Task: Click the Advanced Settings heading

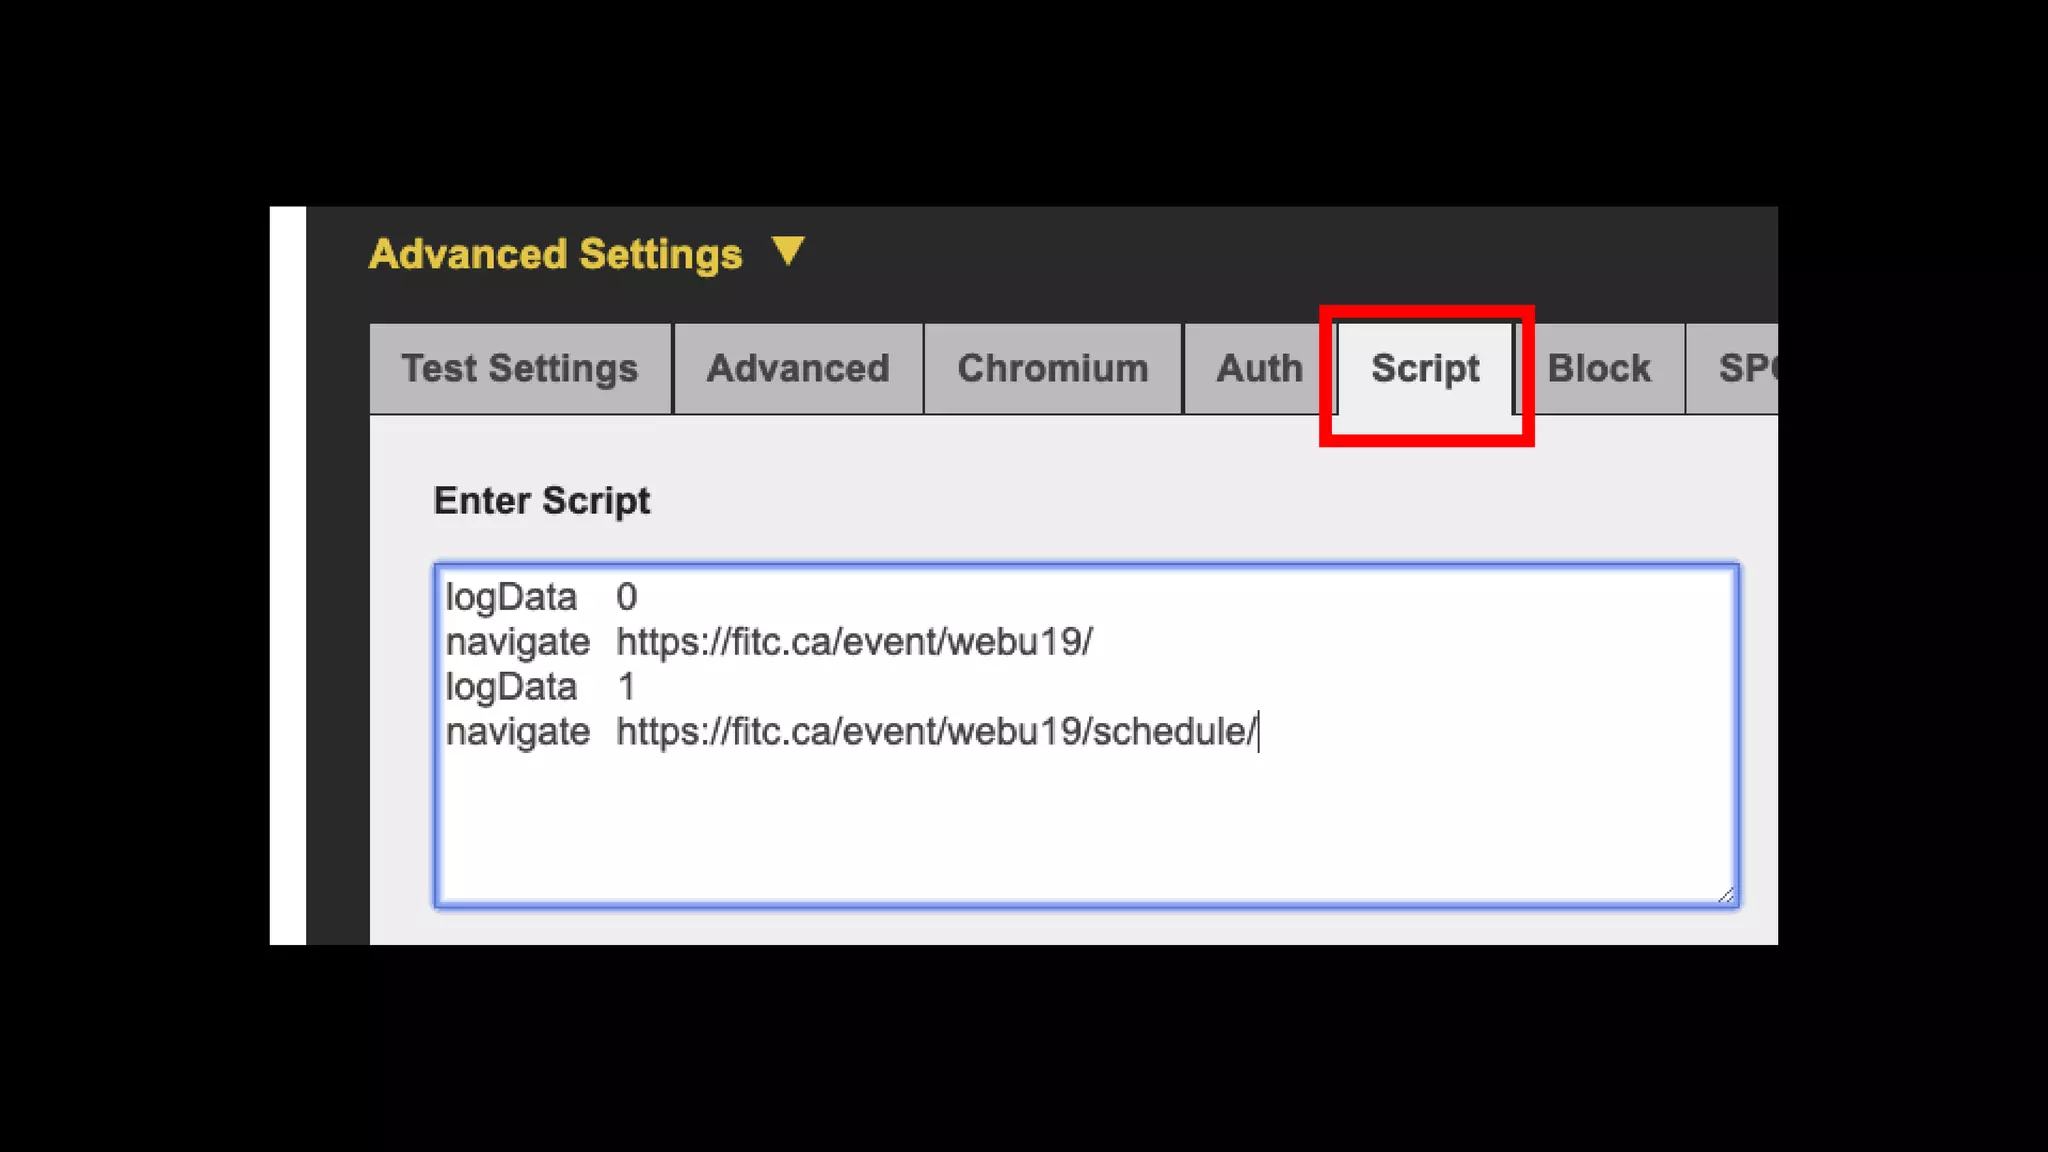Action: click(555, 254)
